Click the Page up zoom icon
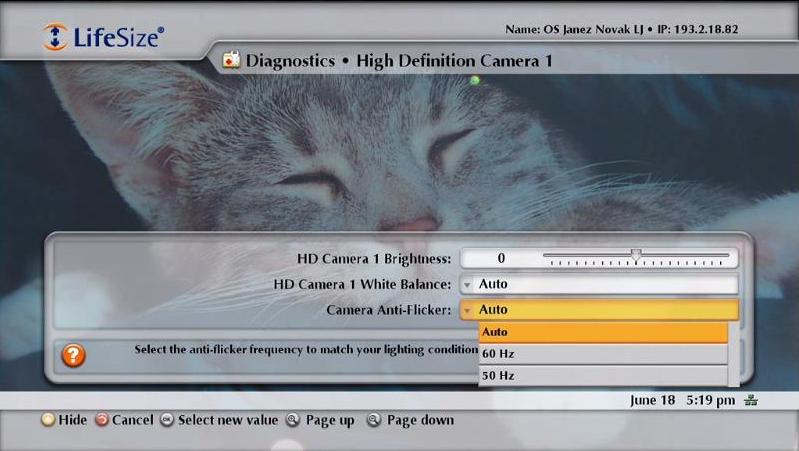The height and width of the screenshot is (451, 799). [293, 420]
